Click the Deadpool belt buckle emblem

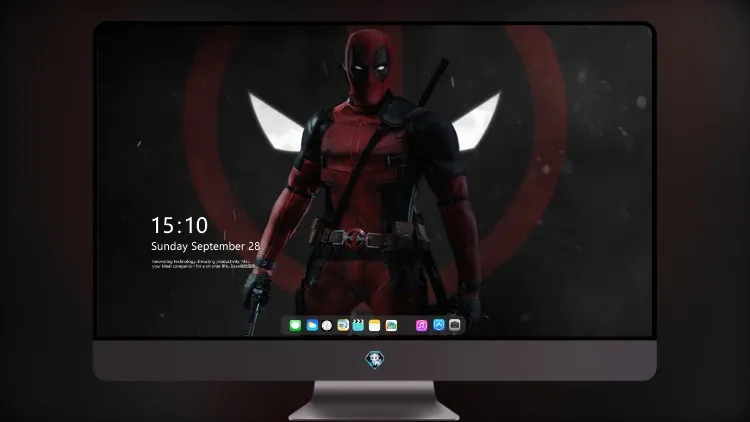tap(354, 238)
